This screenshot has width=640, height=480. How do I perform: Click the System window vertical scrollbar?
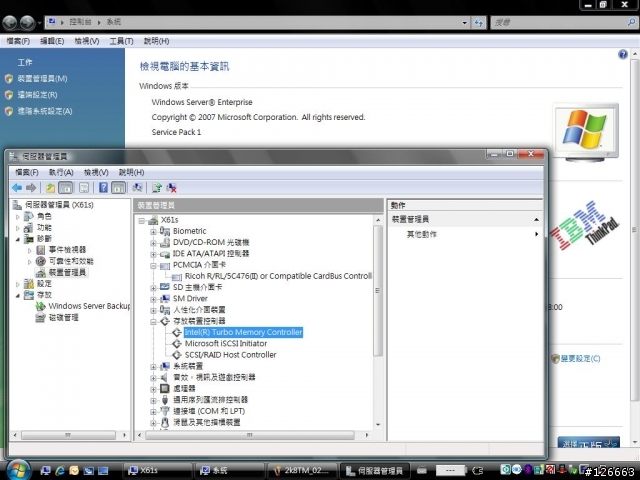(634, 231)
